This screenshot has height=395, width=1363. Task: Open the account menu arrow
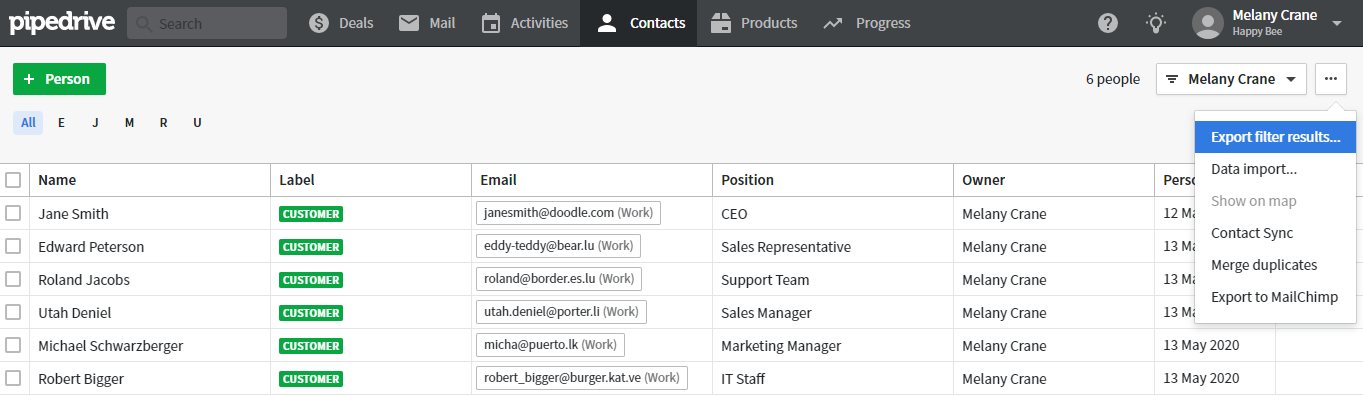(1337, 23)
